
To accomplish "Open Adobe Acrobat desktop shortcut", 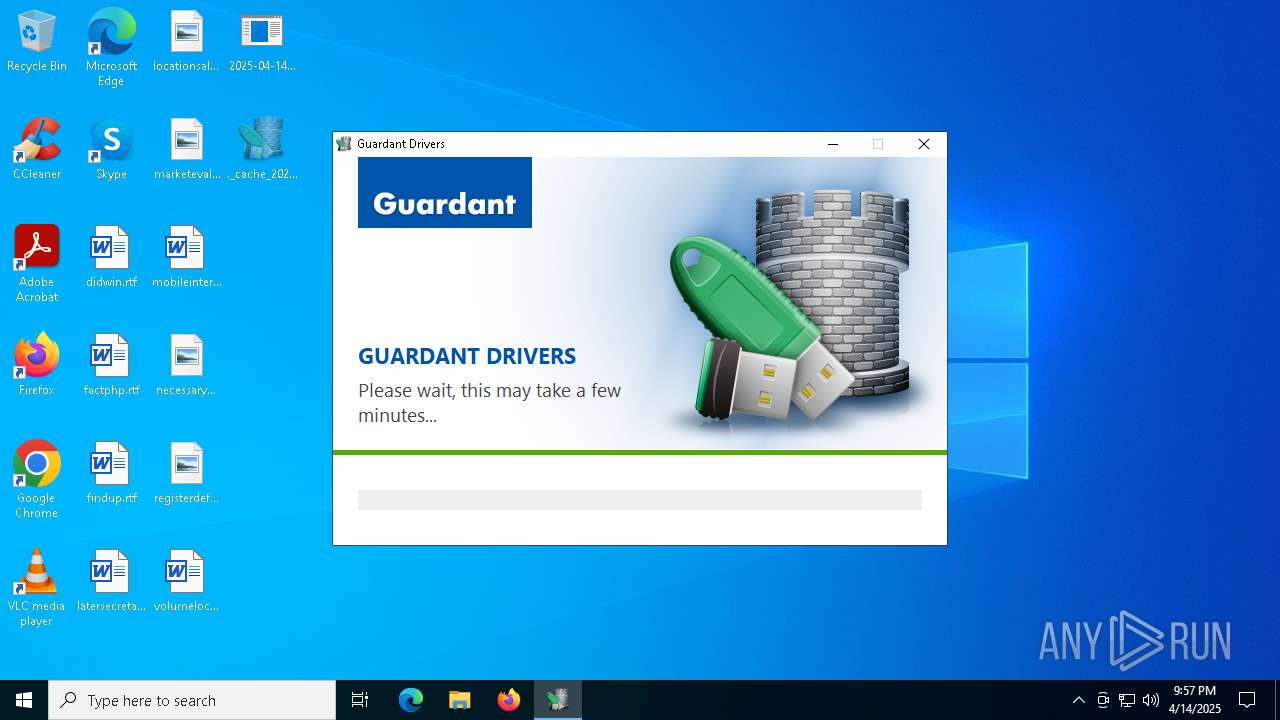I will tap(37, 264).
